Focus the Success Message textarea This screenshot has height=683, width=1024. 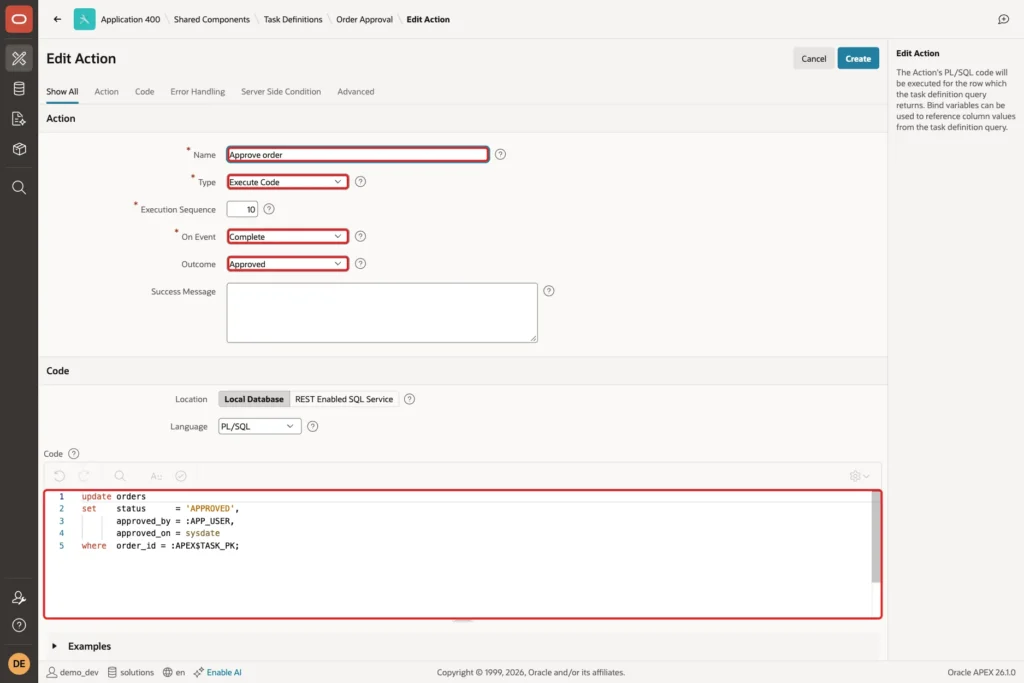382,313
